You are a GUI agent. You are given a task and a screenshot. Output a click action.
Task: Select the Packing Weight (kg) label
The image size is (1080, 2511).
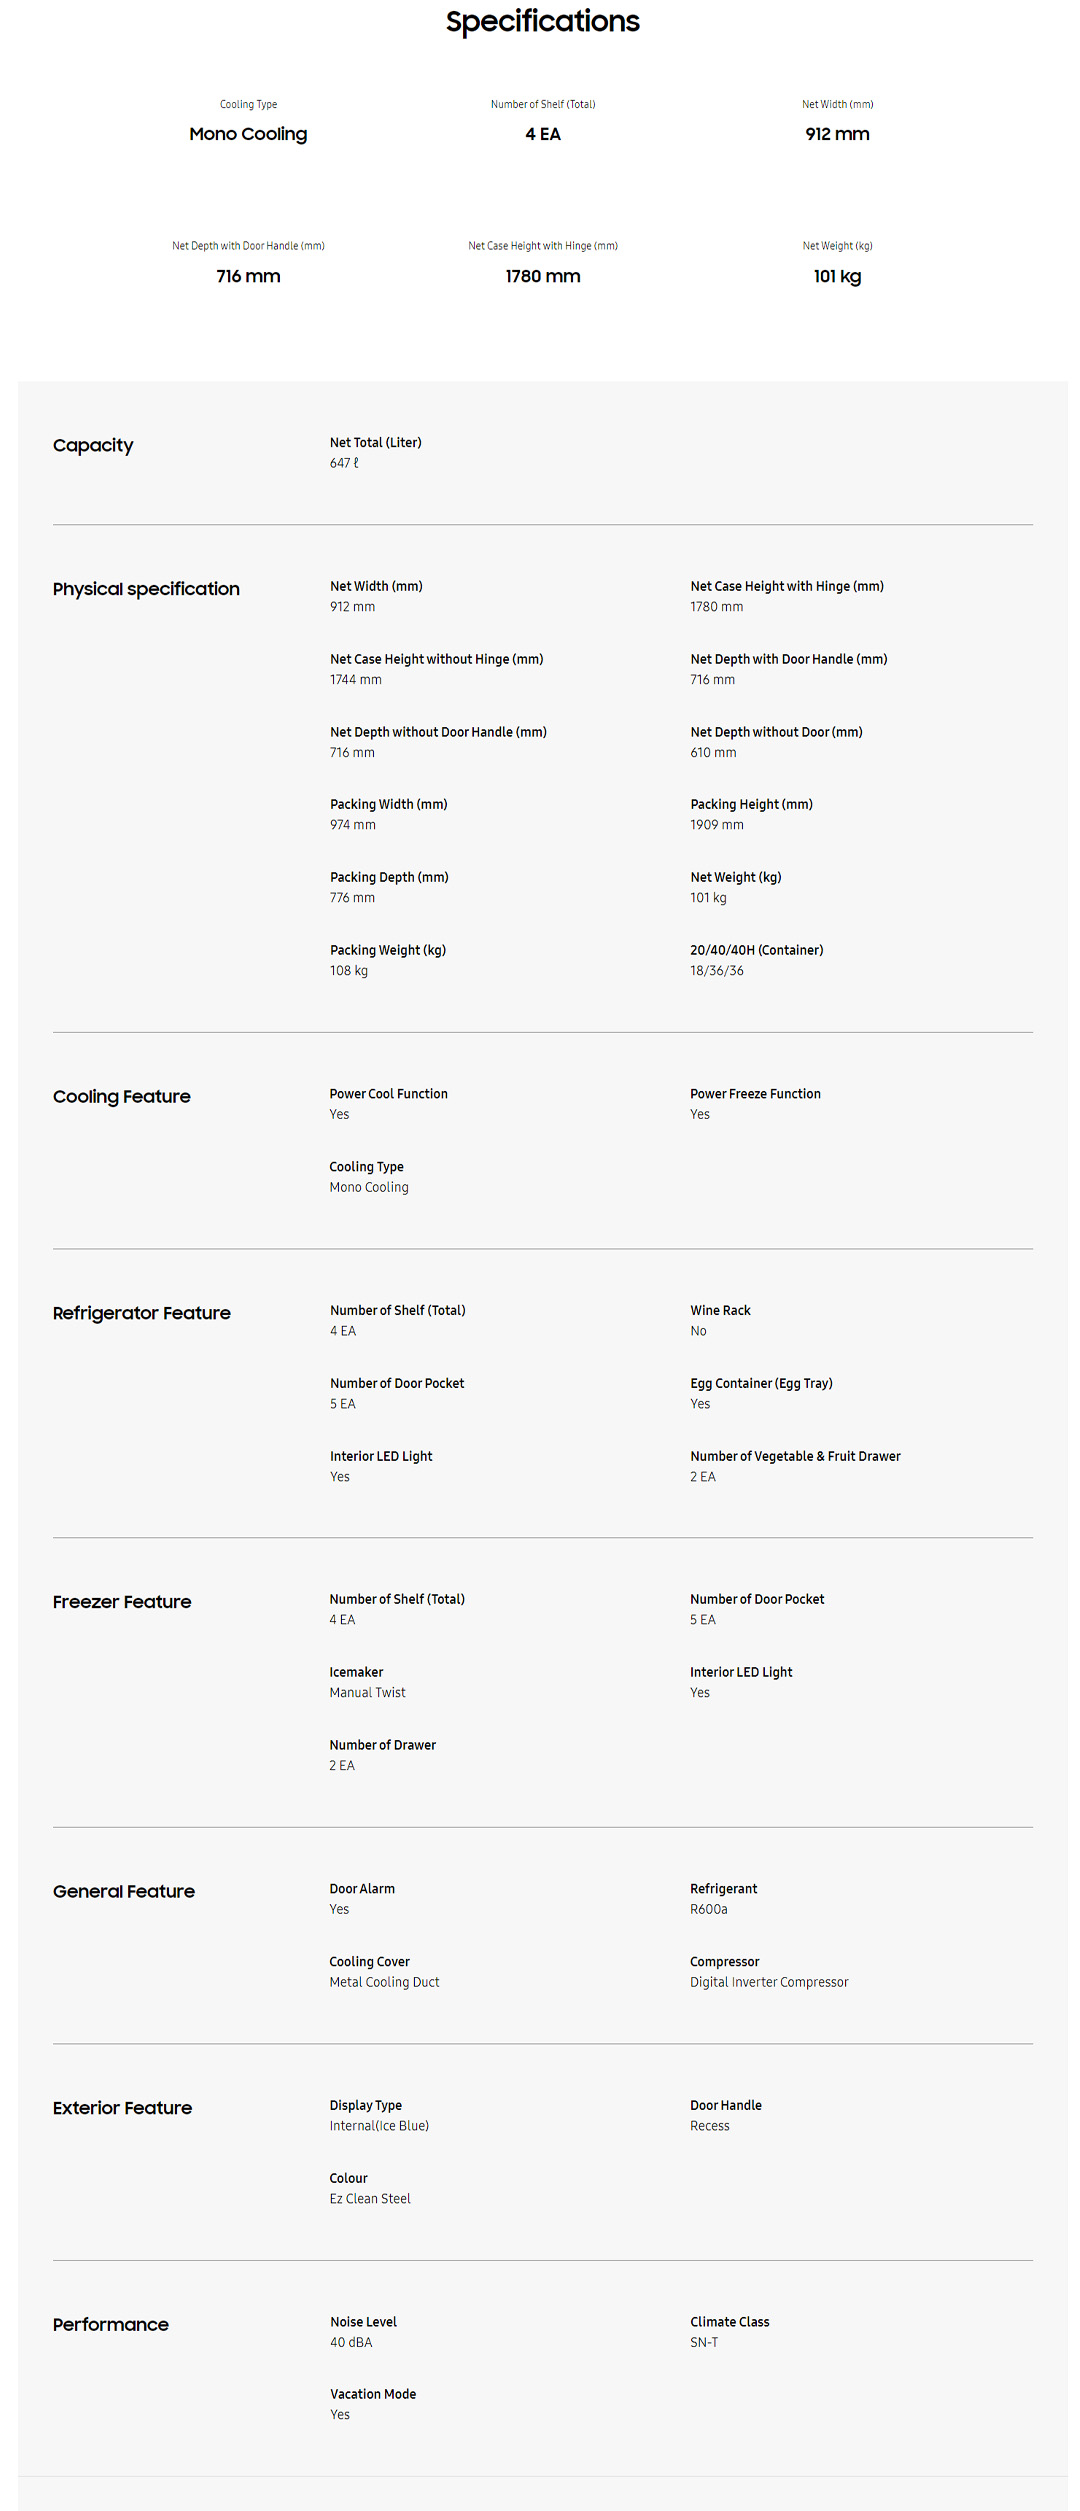388,950
